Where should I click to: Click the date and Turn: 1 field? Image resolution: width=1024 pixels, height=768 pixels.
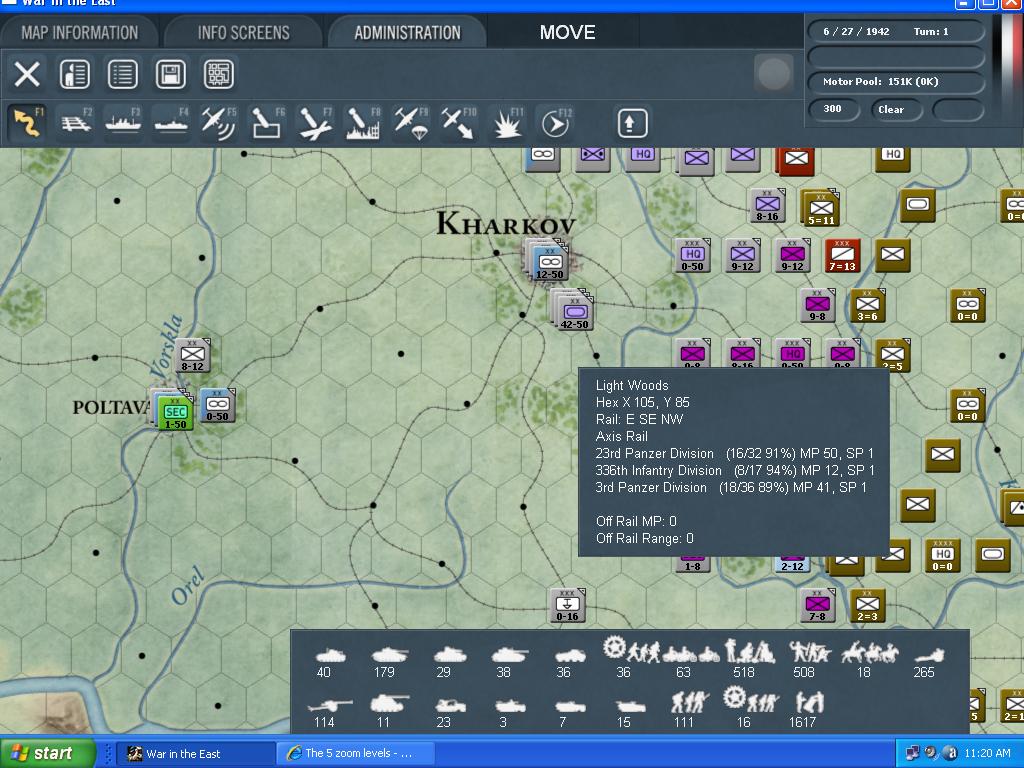(x=895, y=31)
